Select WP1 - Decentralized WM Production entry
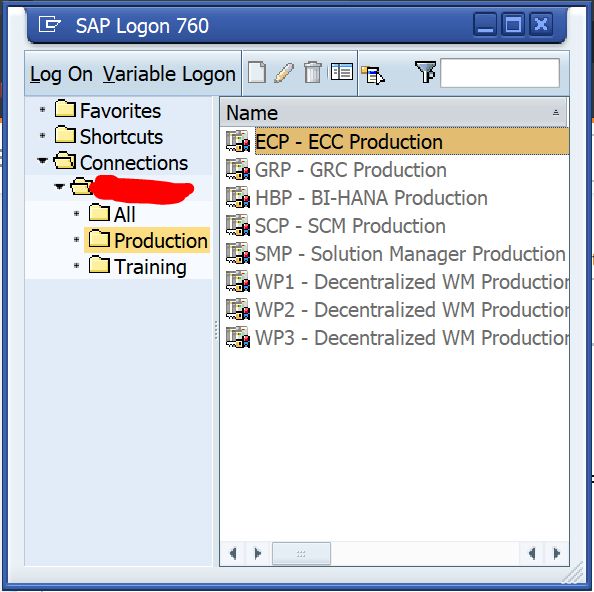The image size is (594, 592). tap(412, 282)
